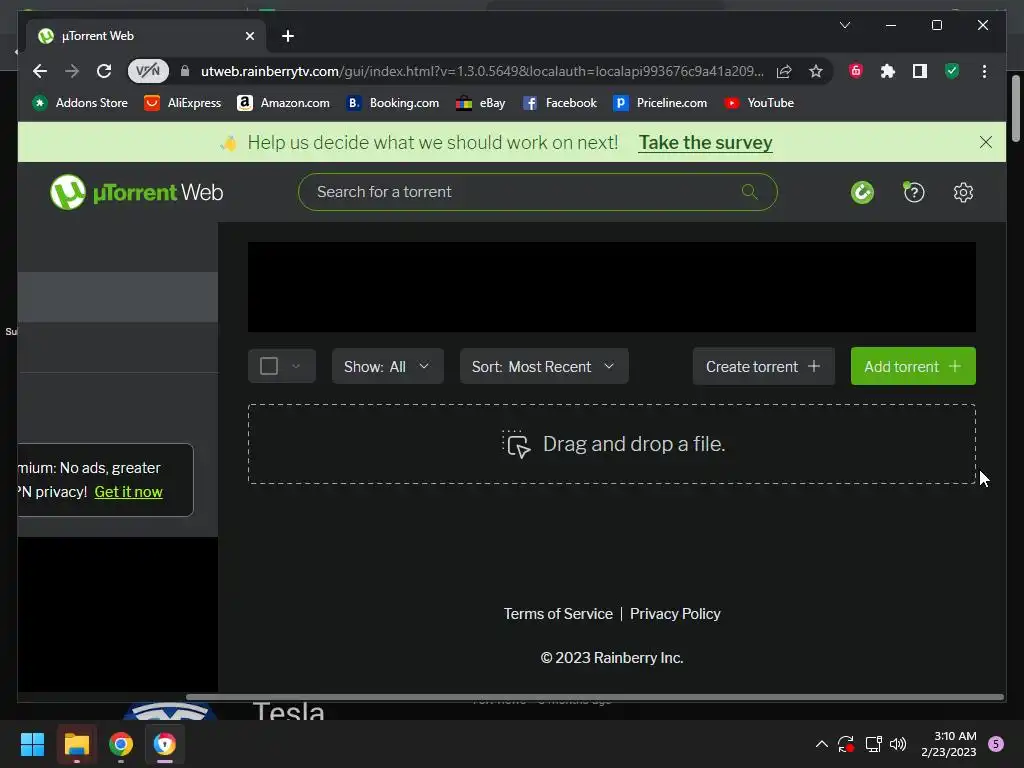Open the help question mark icon

coord(914,192)
